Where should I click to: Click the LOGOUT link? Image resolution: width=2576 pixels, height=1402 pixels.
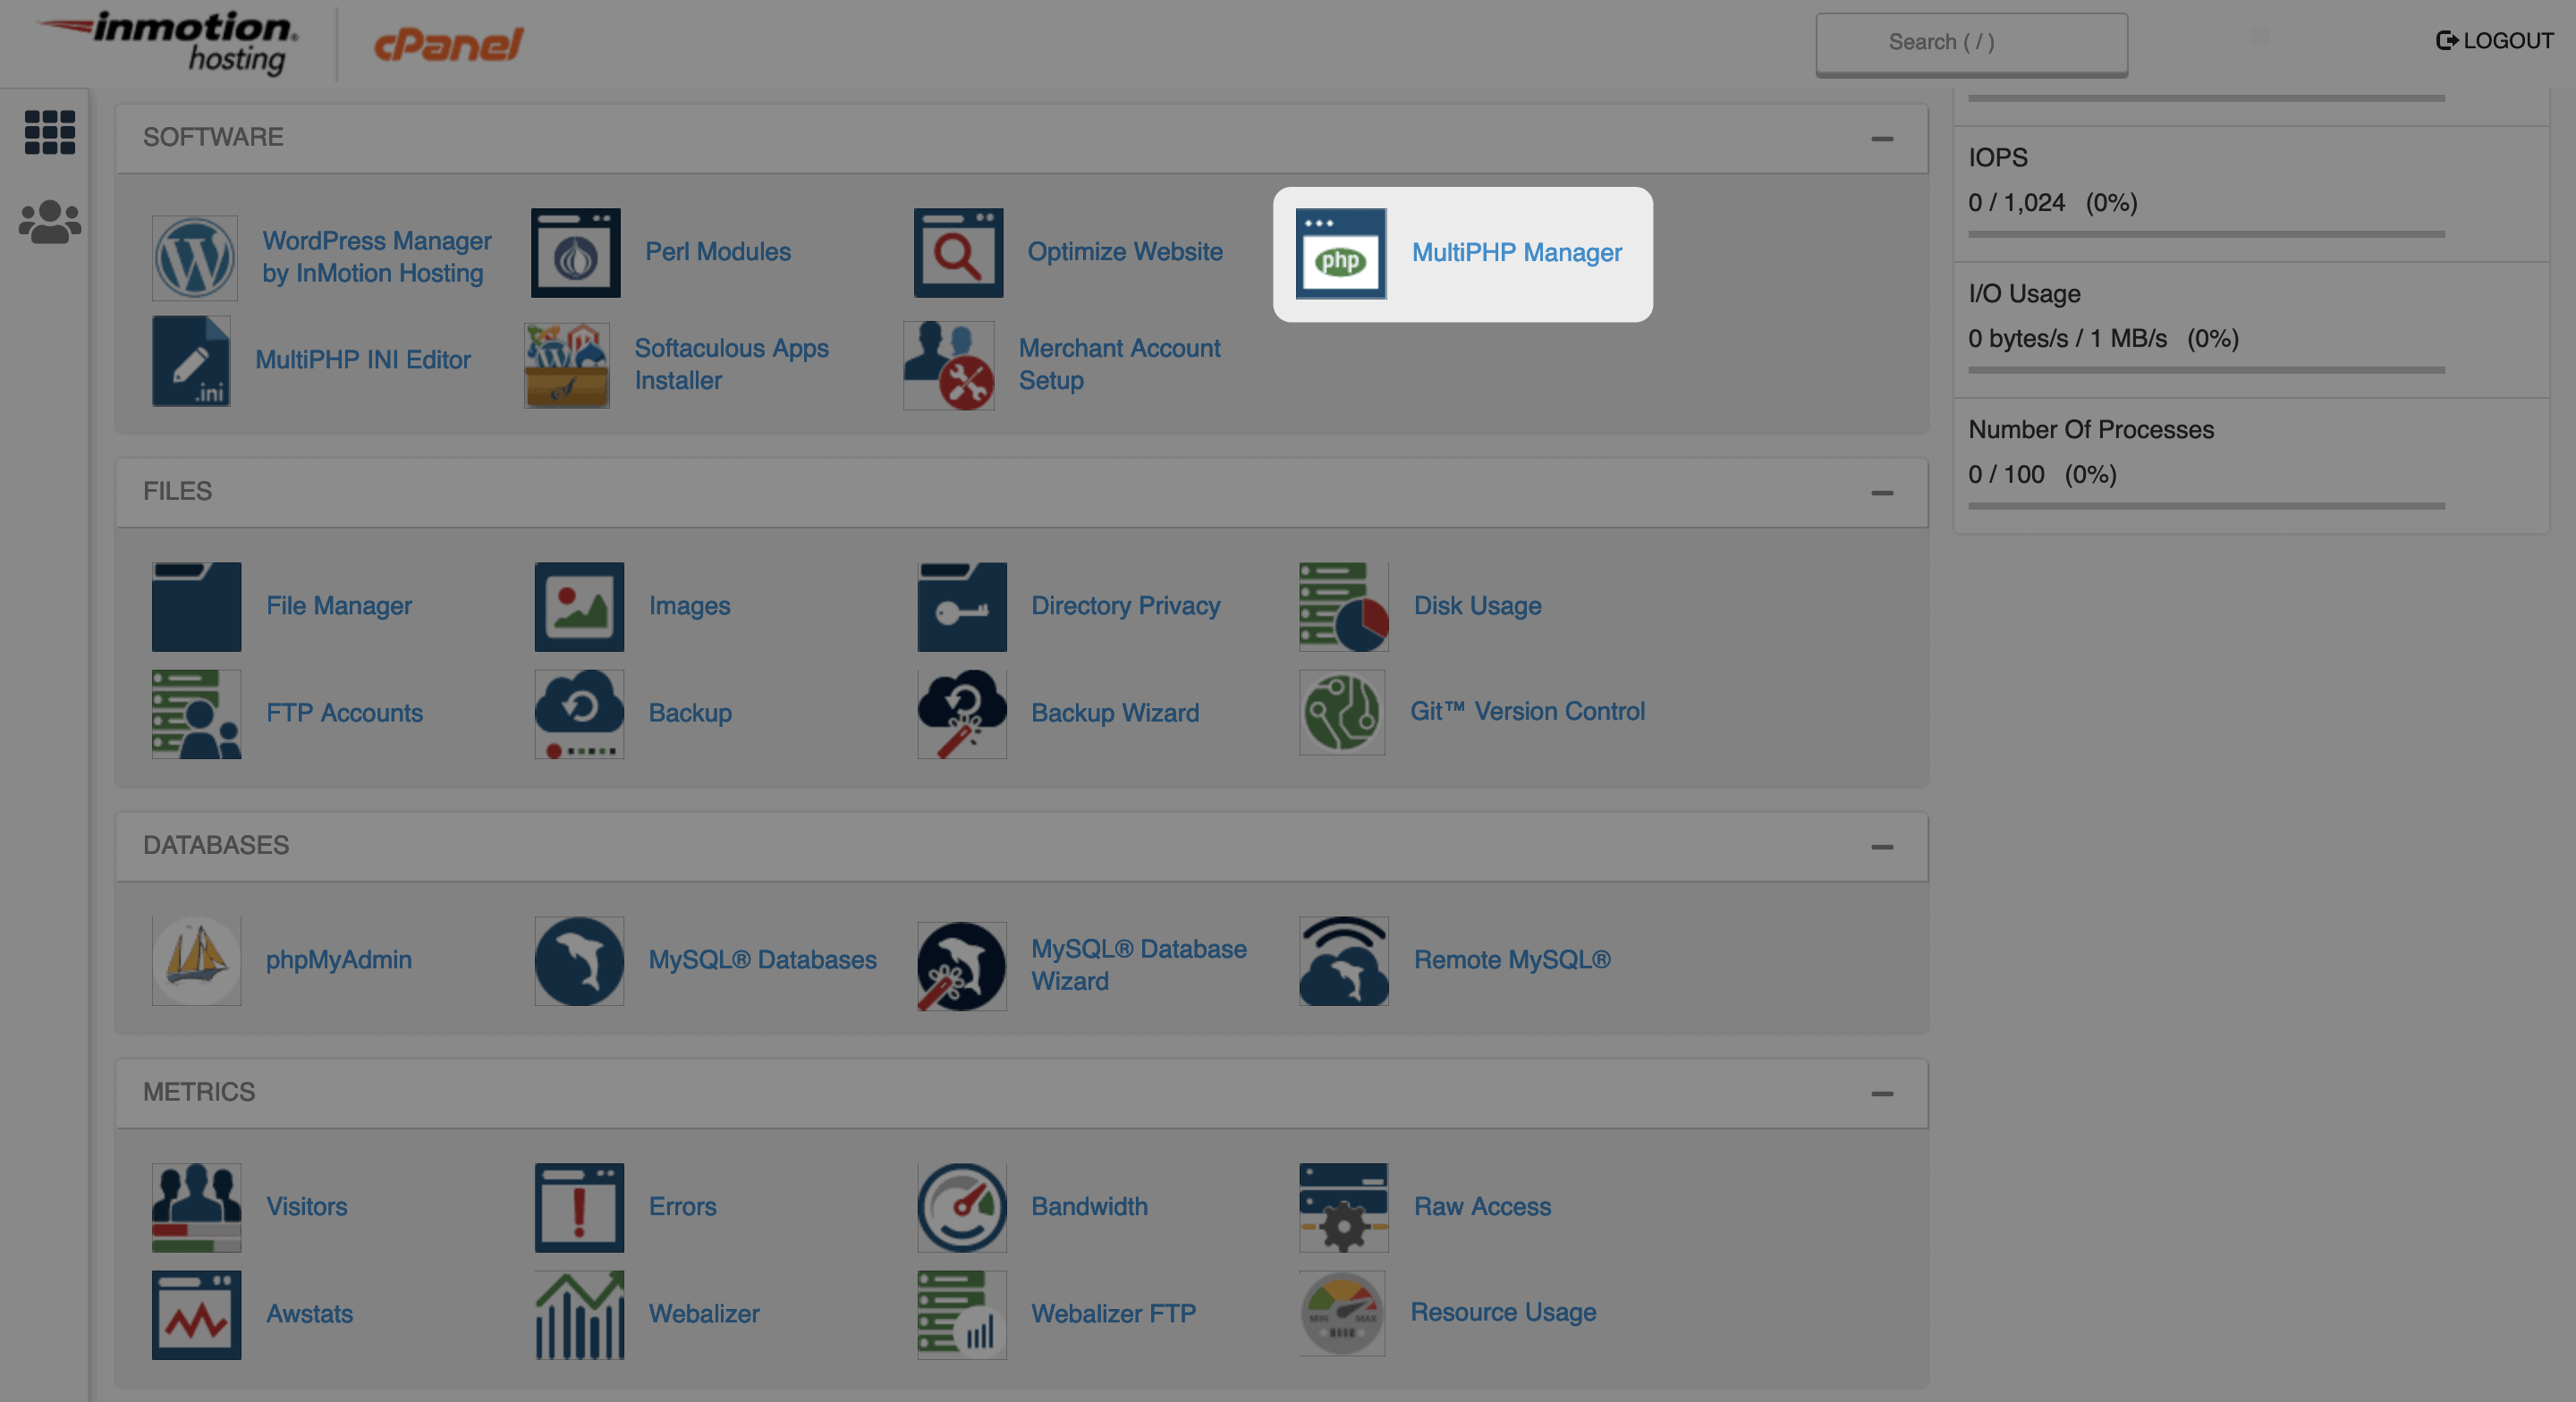[x=2494, y=41]
